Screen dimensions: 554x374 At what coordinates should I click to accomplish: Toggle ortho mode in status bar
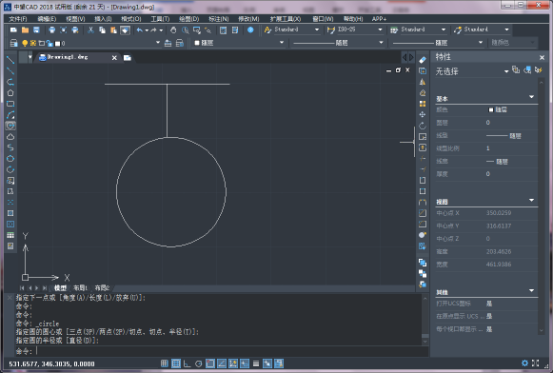click(187, 363)
